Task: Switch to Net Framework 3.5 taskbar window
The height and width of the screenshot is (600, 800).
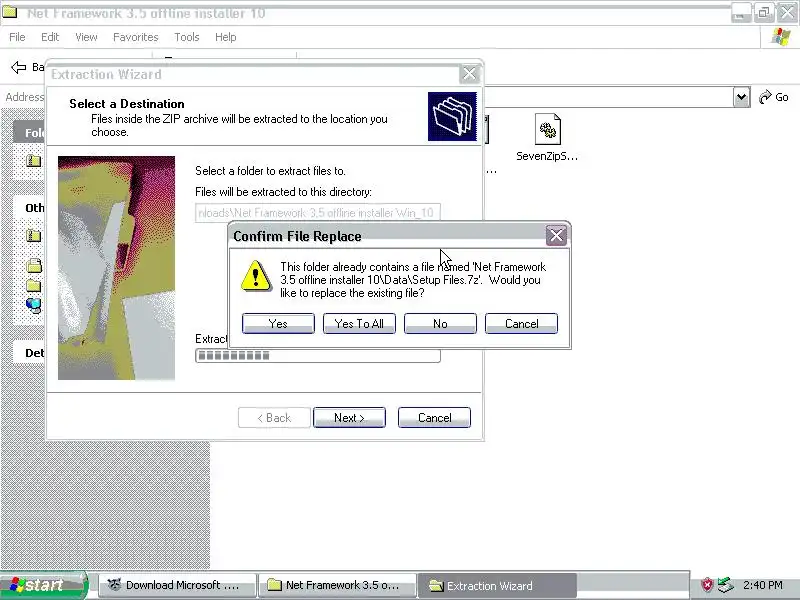Action: 337,585
